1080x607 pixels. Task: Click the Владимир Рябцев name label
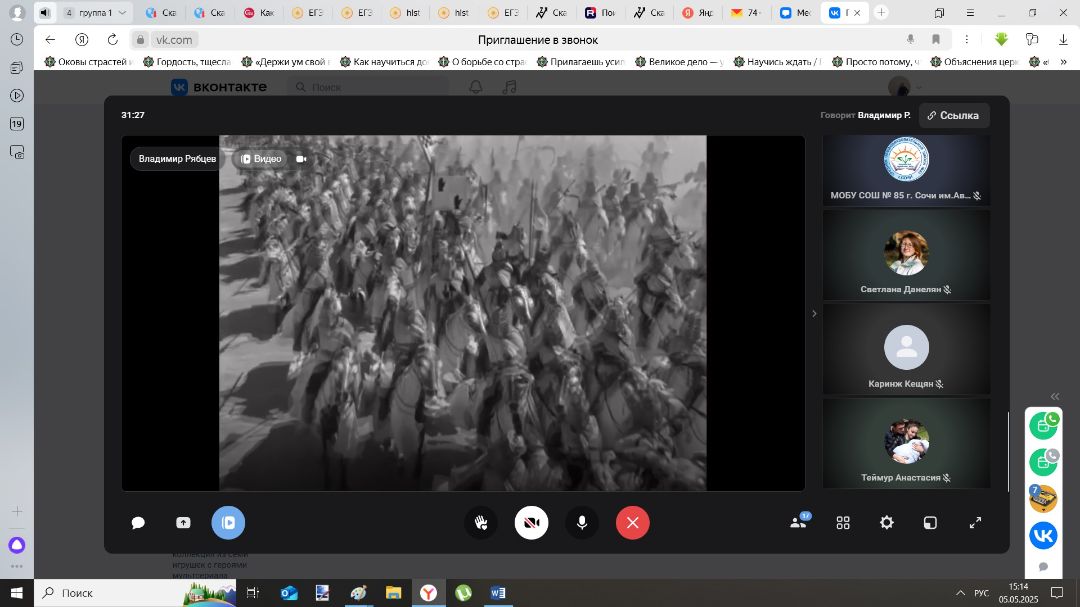pos(177,158)
